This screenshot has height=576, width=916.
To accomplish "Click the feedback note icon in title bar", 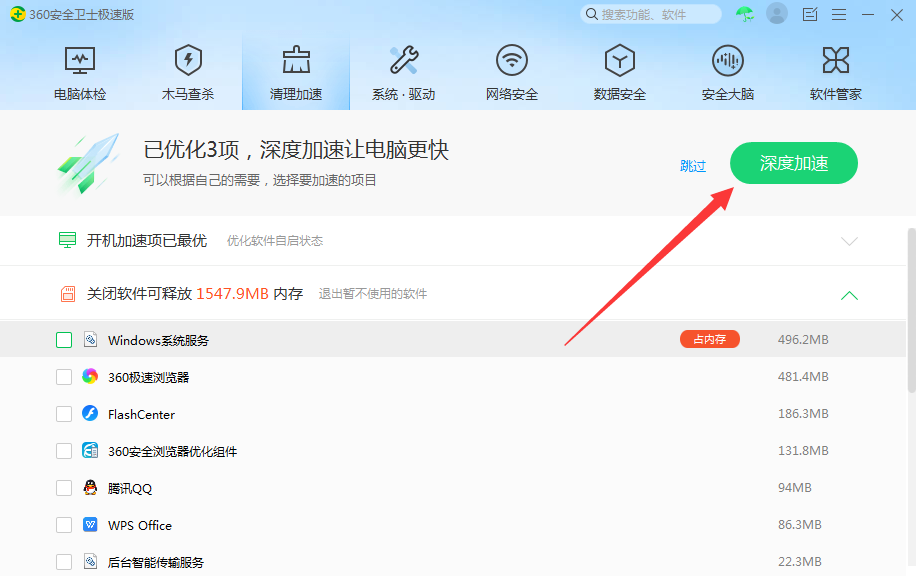I will coord(810,14).
